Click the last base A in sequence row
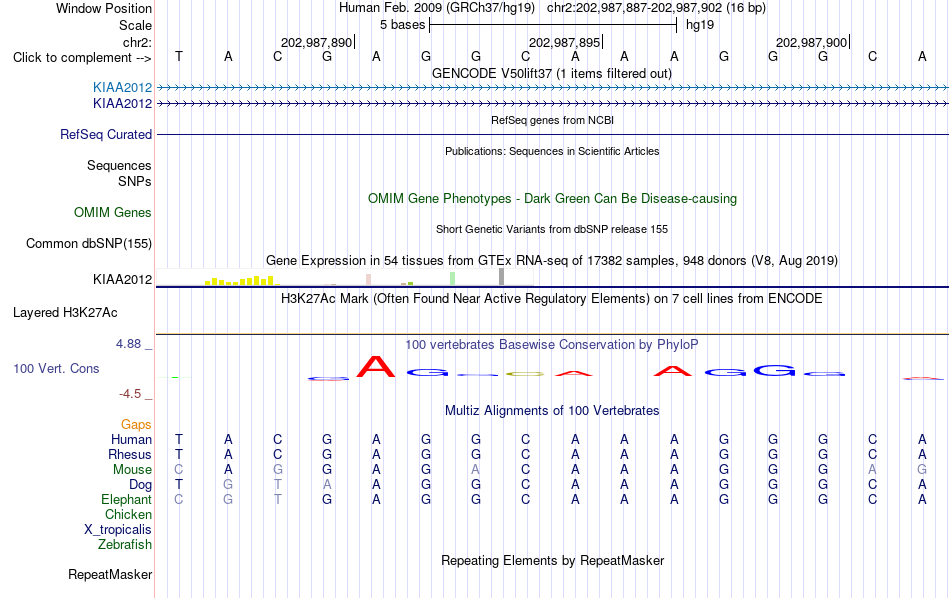The width and height of the screenshot is (950, 598). (922, 56)
